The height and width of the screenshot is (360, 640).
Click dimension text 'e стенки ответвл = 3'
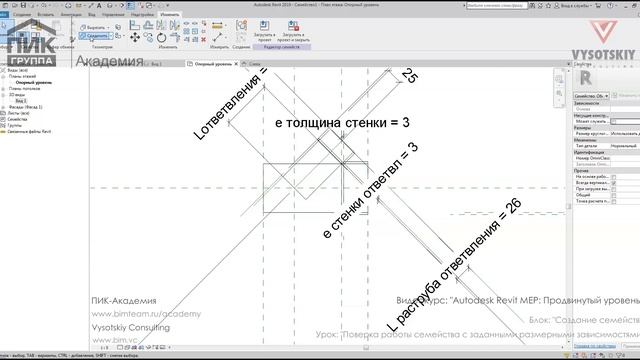tap(370, 190)
